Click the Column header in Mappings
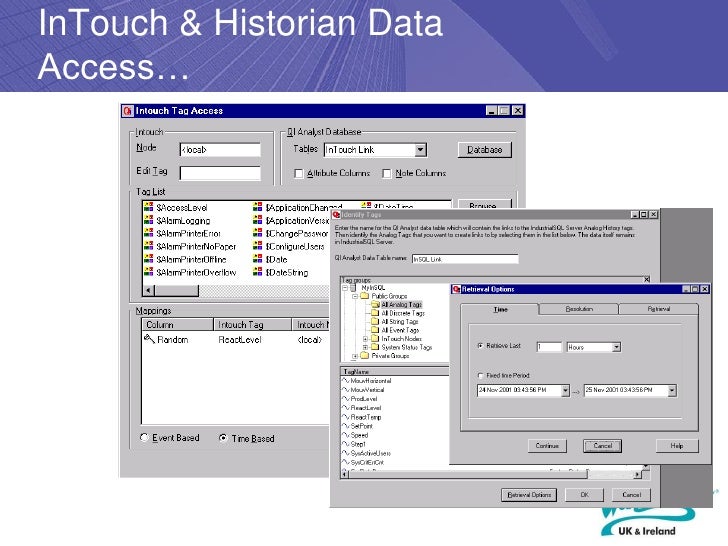Viewport: 728px width, 546px height. click(177, 325)
